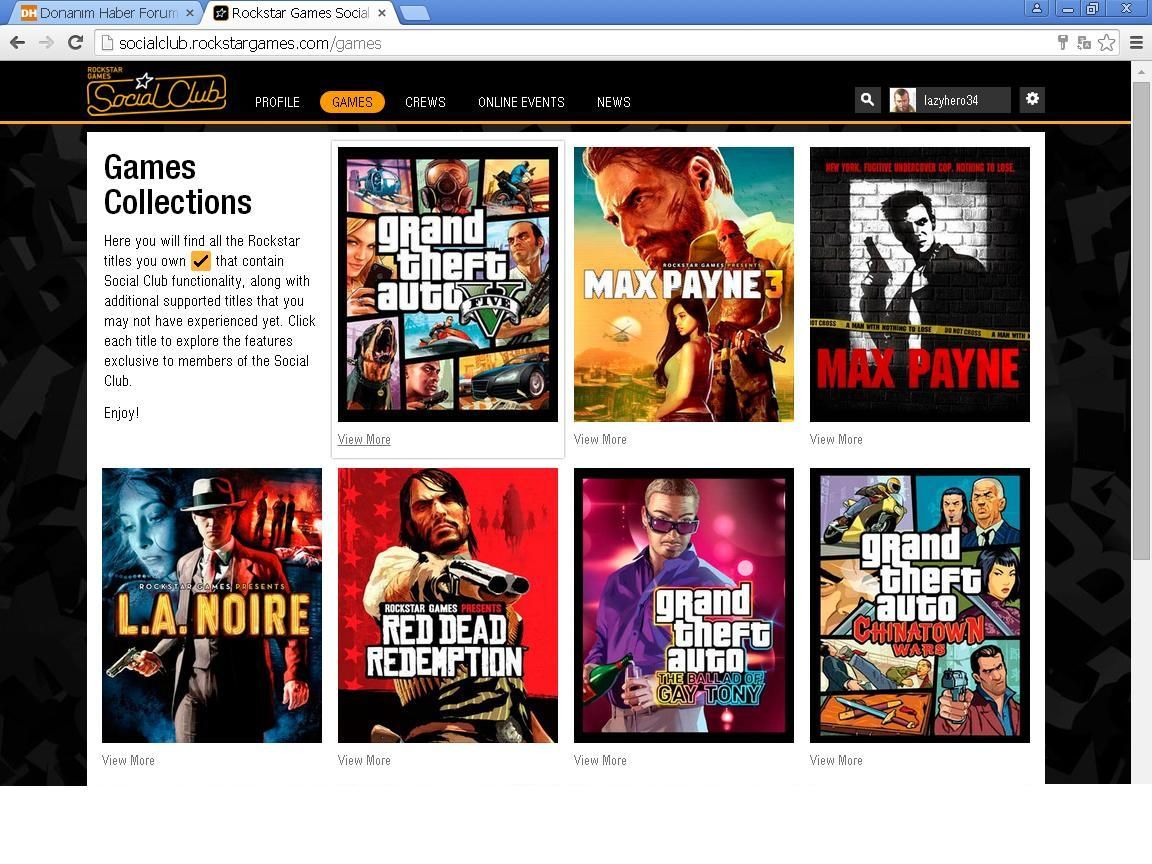Viewport: 1152px width, 864px height.
Task: Click the saved-password key icon in address bar
Action: tap(1062, 43)
